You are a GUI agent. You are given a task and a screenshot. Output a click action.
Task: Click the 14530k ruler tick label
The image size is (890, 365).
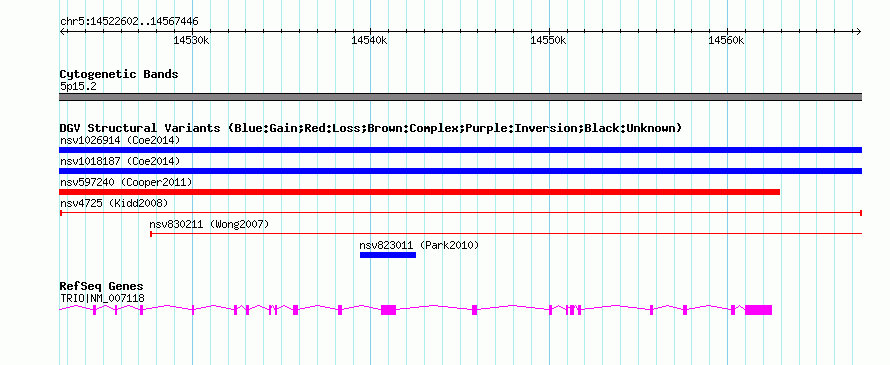point(191,40)
